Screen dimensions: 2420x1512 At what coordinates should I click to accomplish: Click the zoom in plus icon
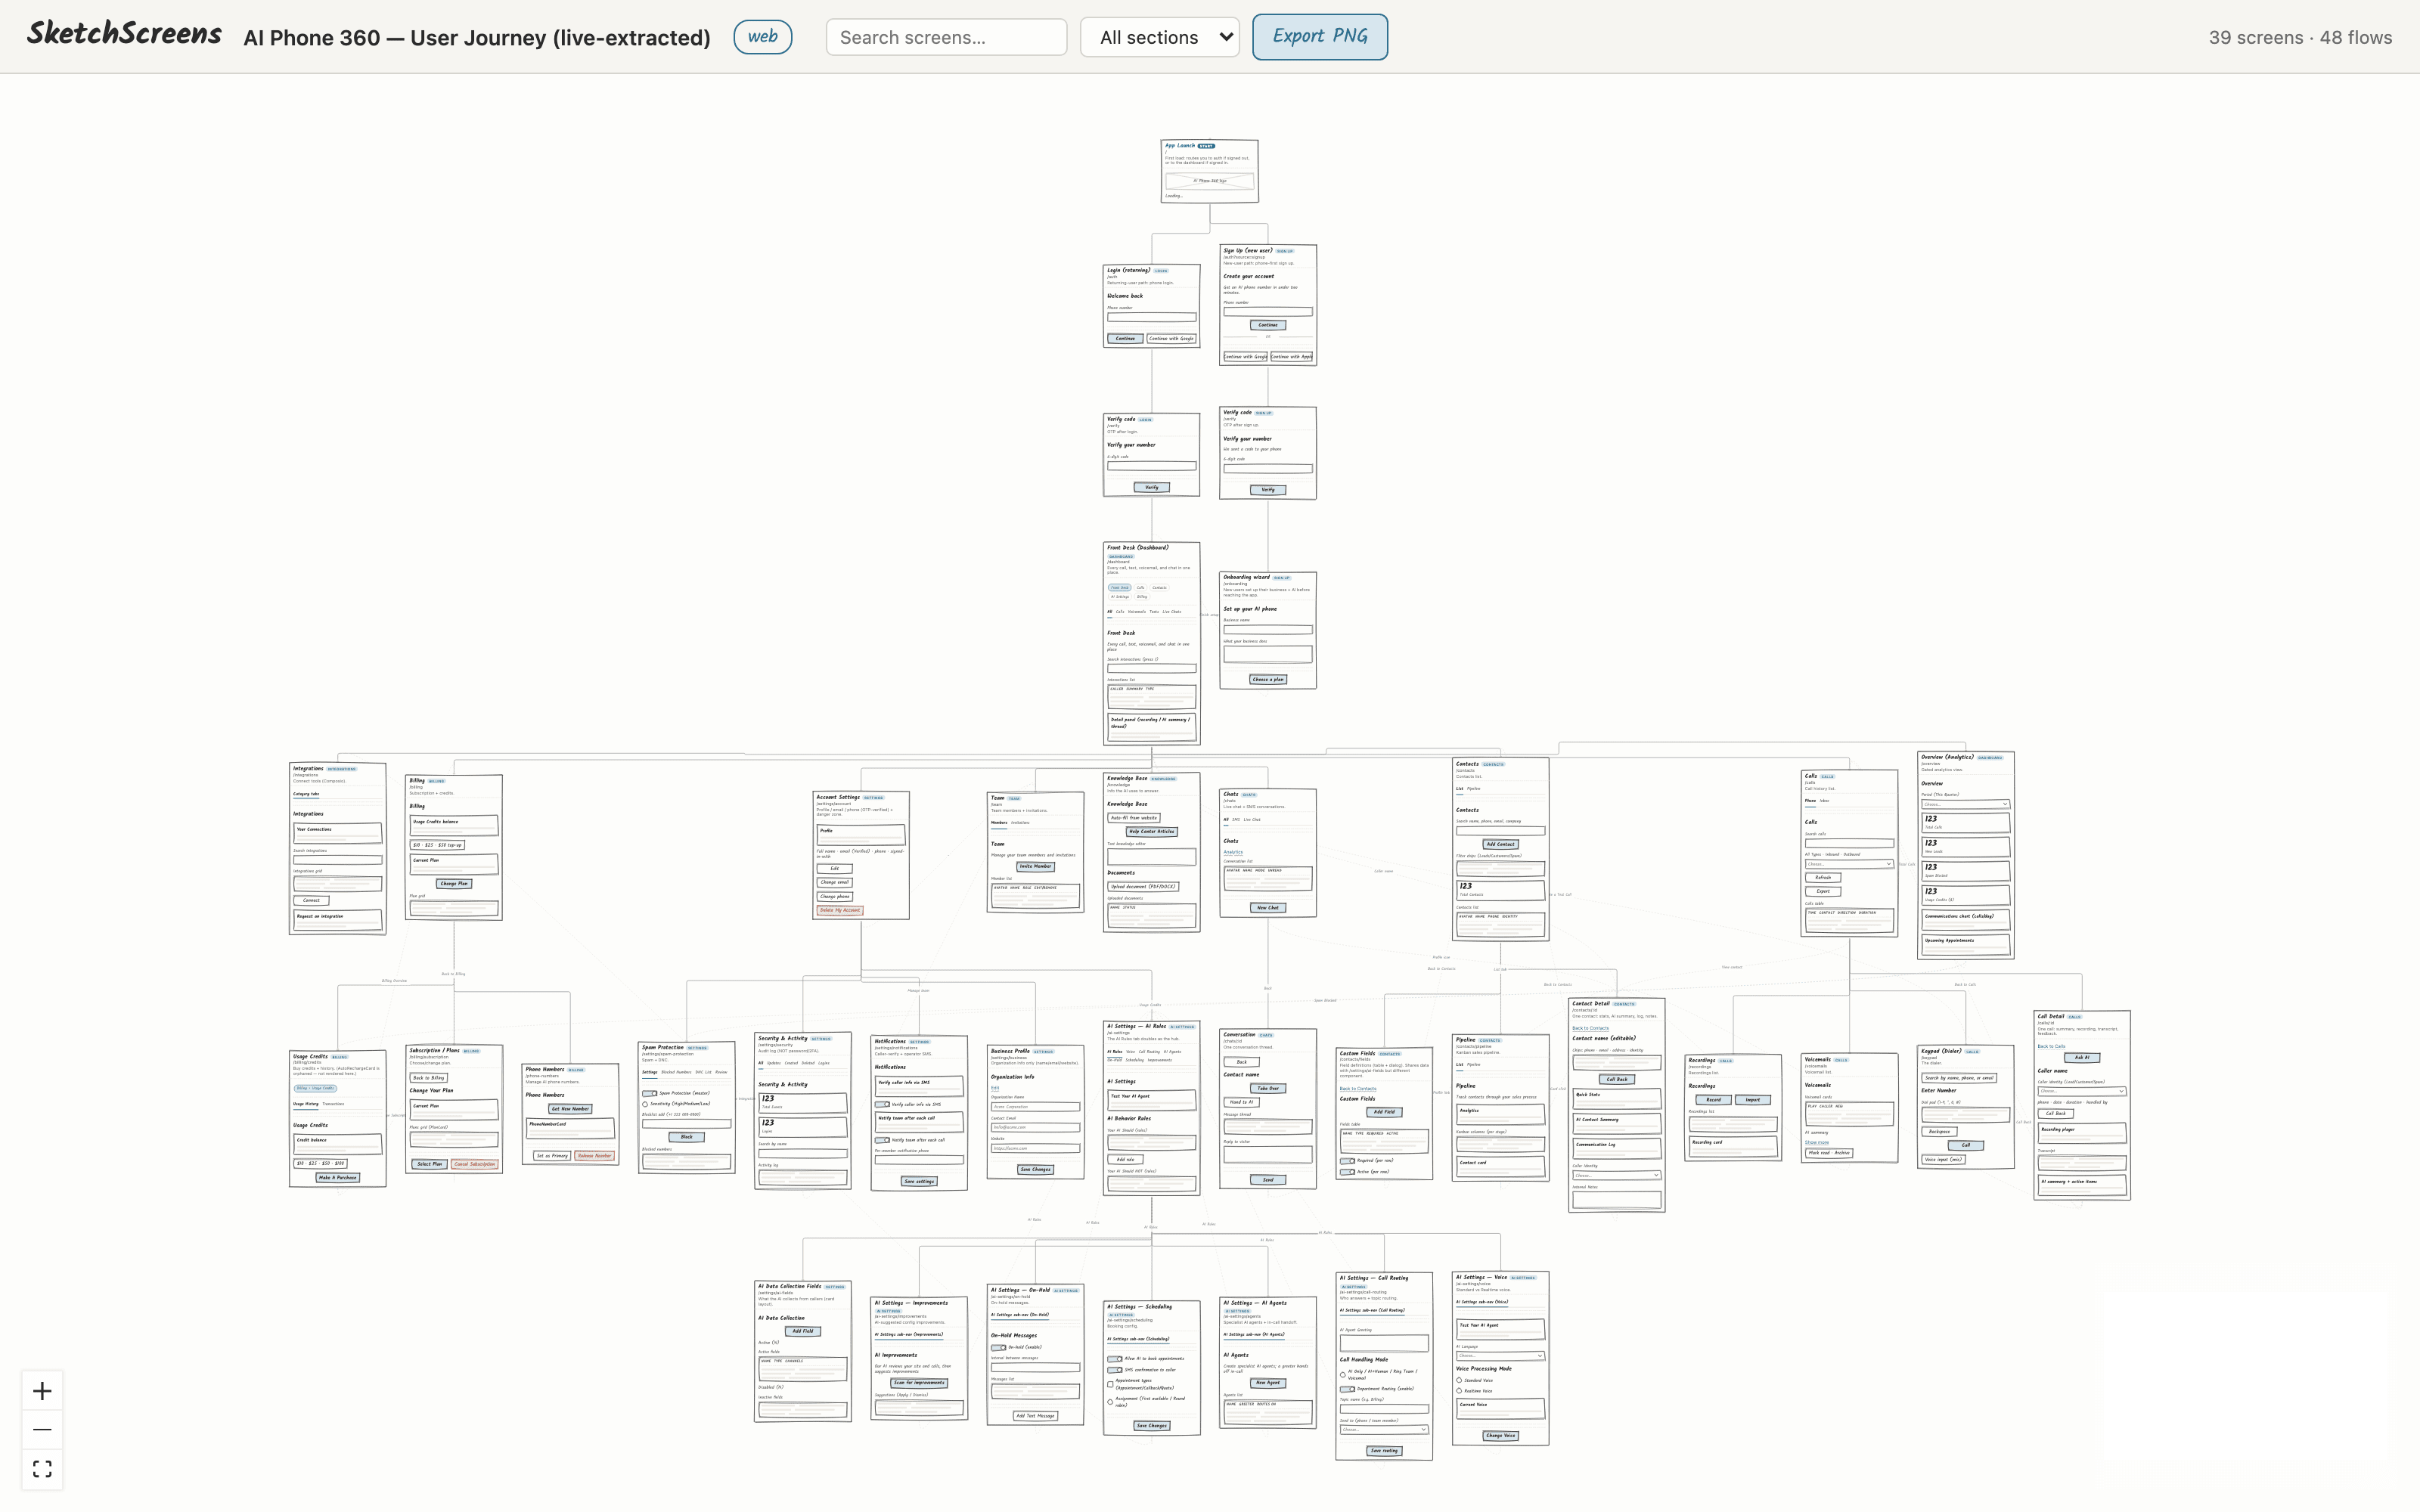coord(42,1391)
